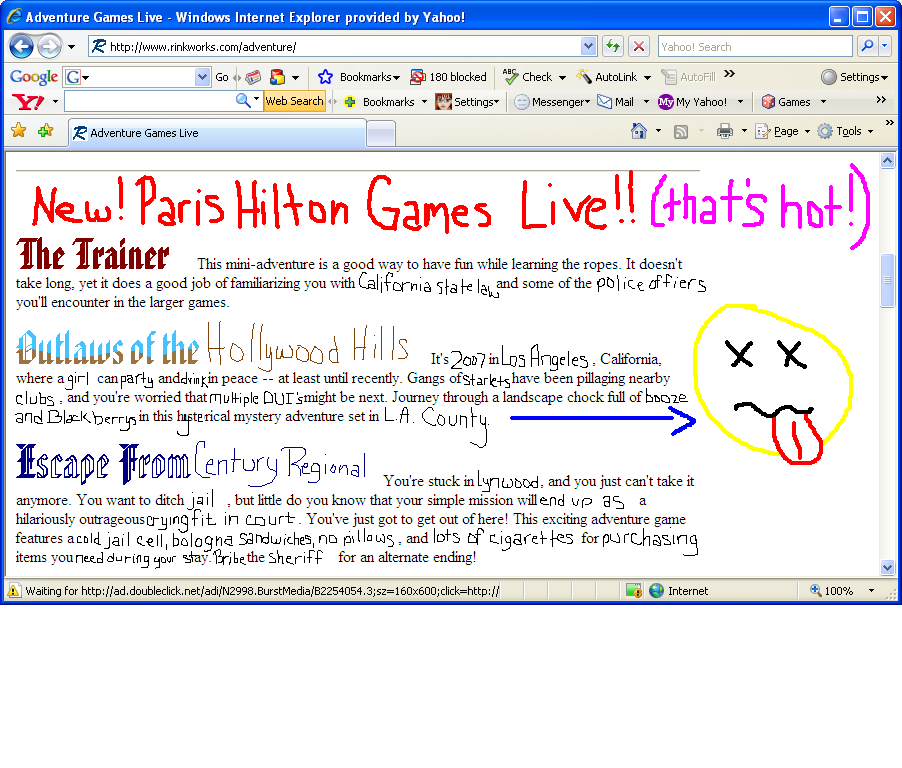The image size is (902, 768).
Task: Click the Yahoo Mail envelope button
Action: coord(616,102)
